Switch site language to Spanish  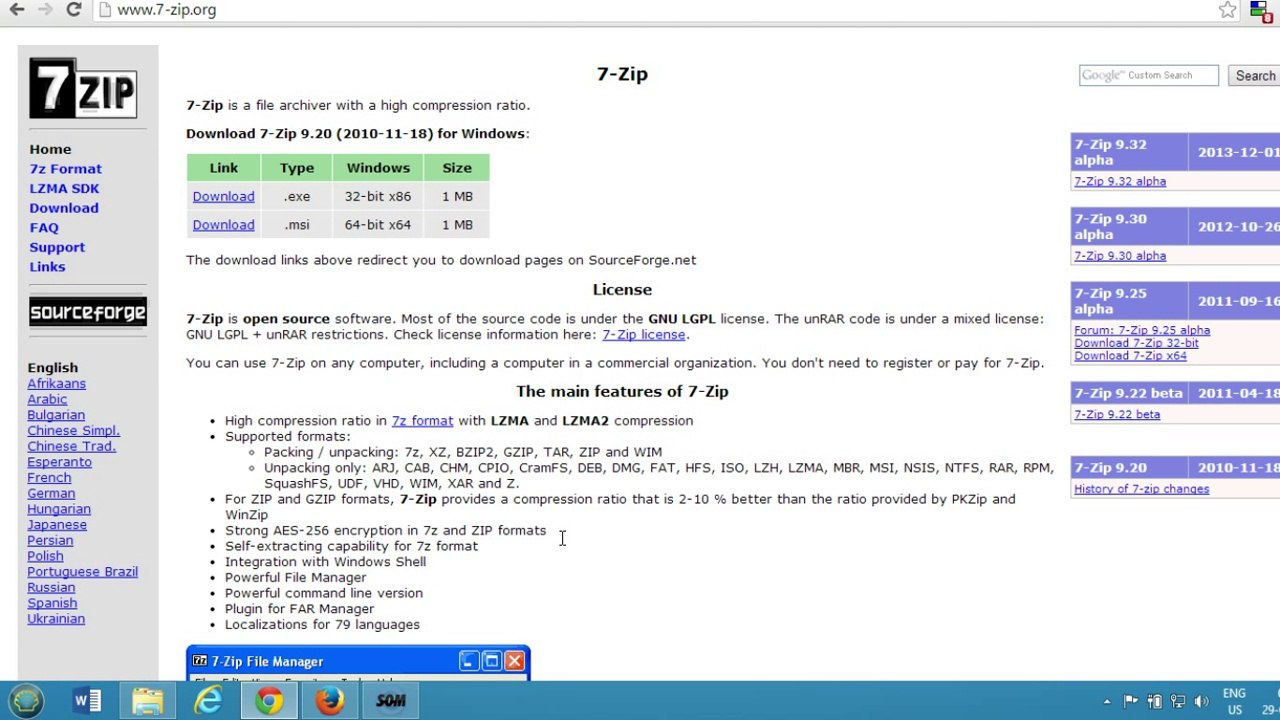click(53, 603)
